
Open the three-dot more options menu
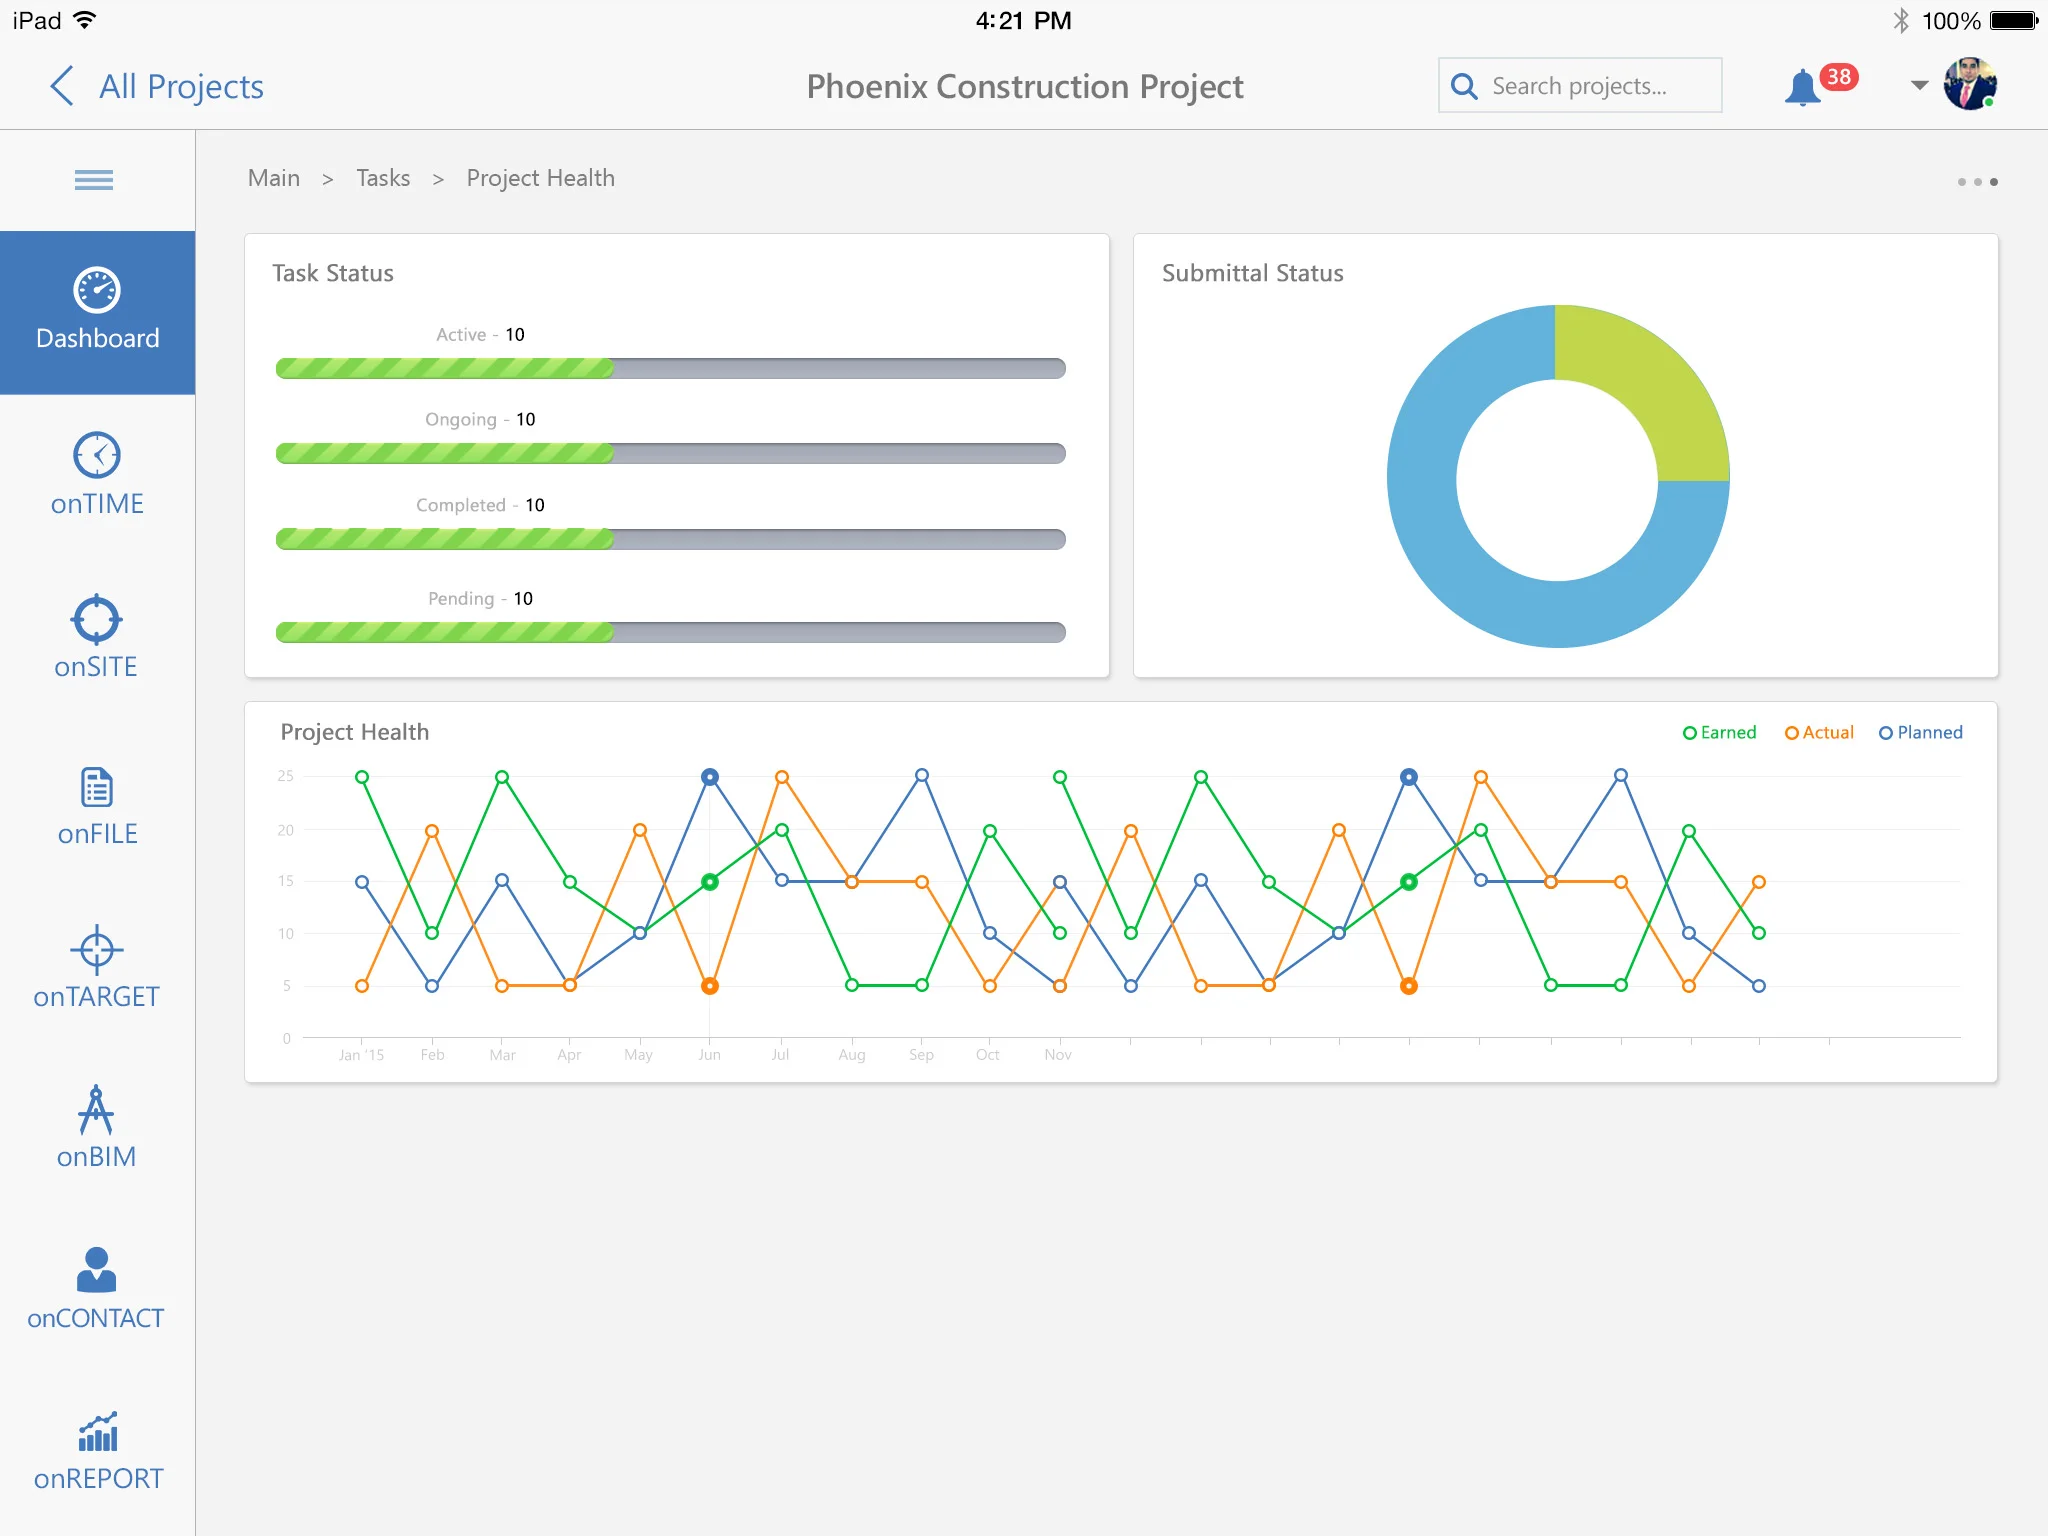point(1977,182)
